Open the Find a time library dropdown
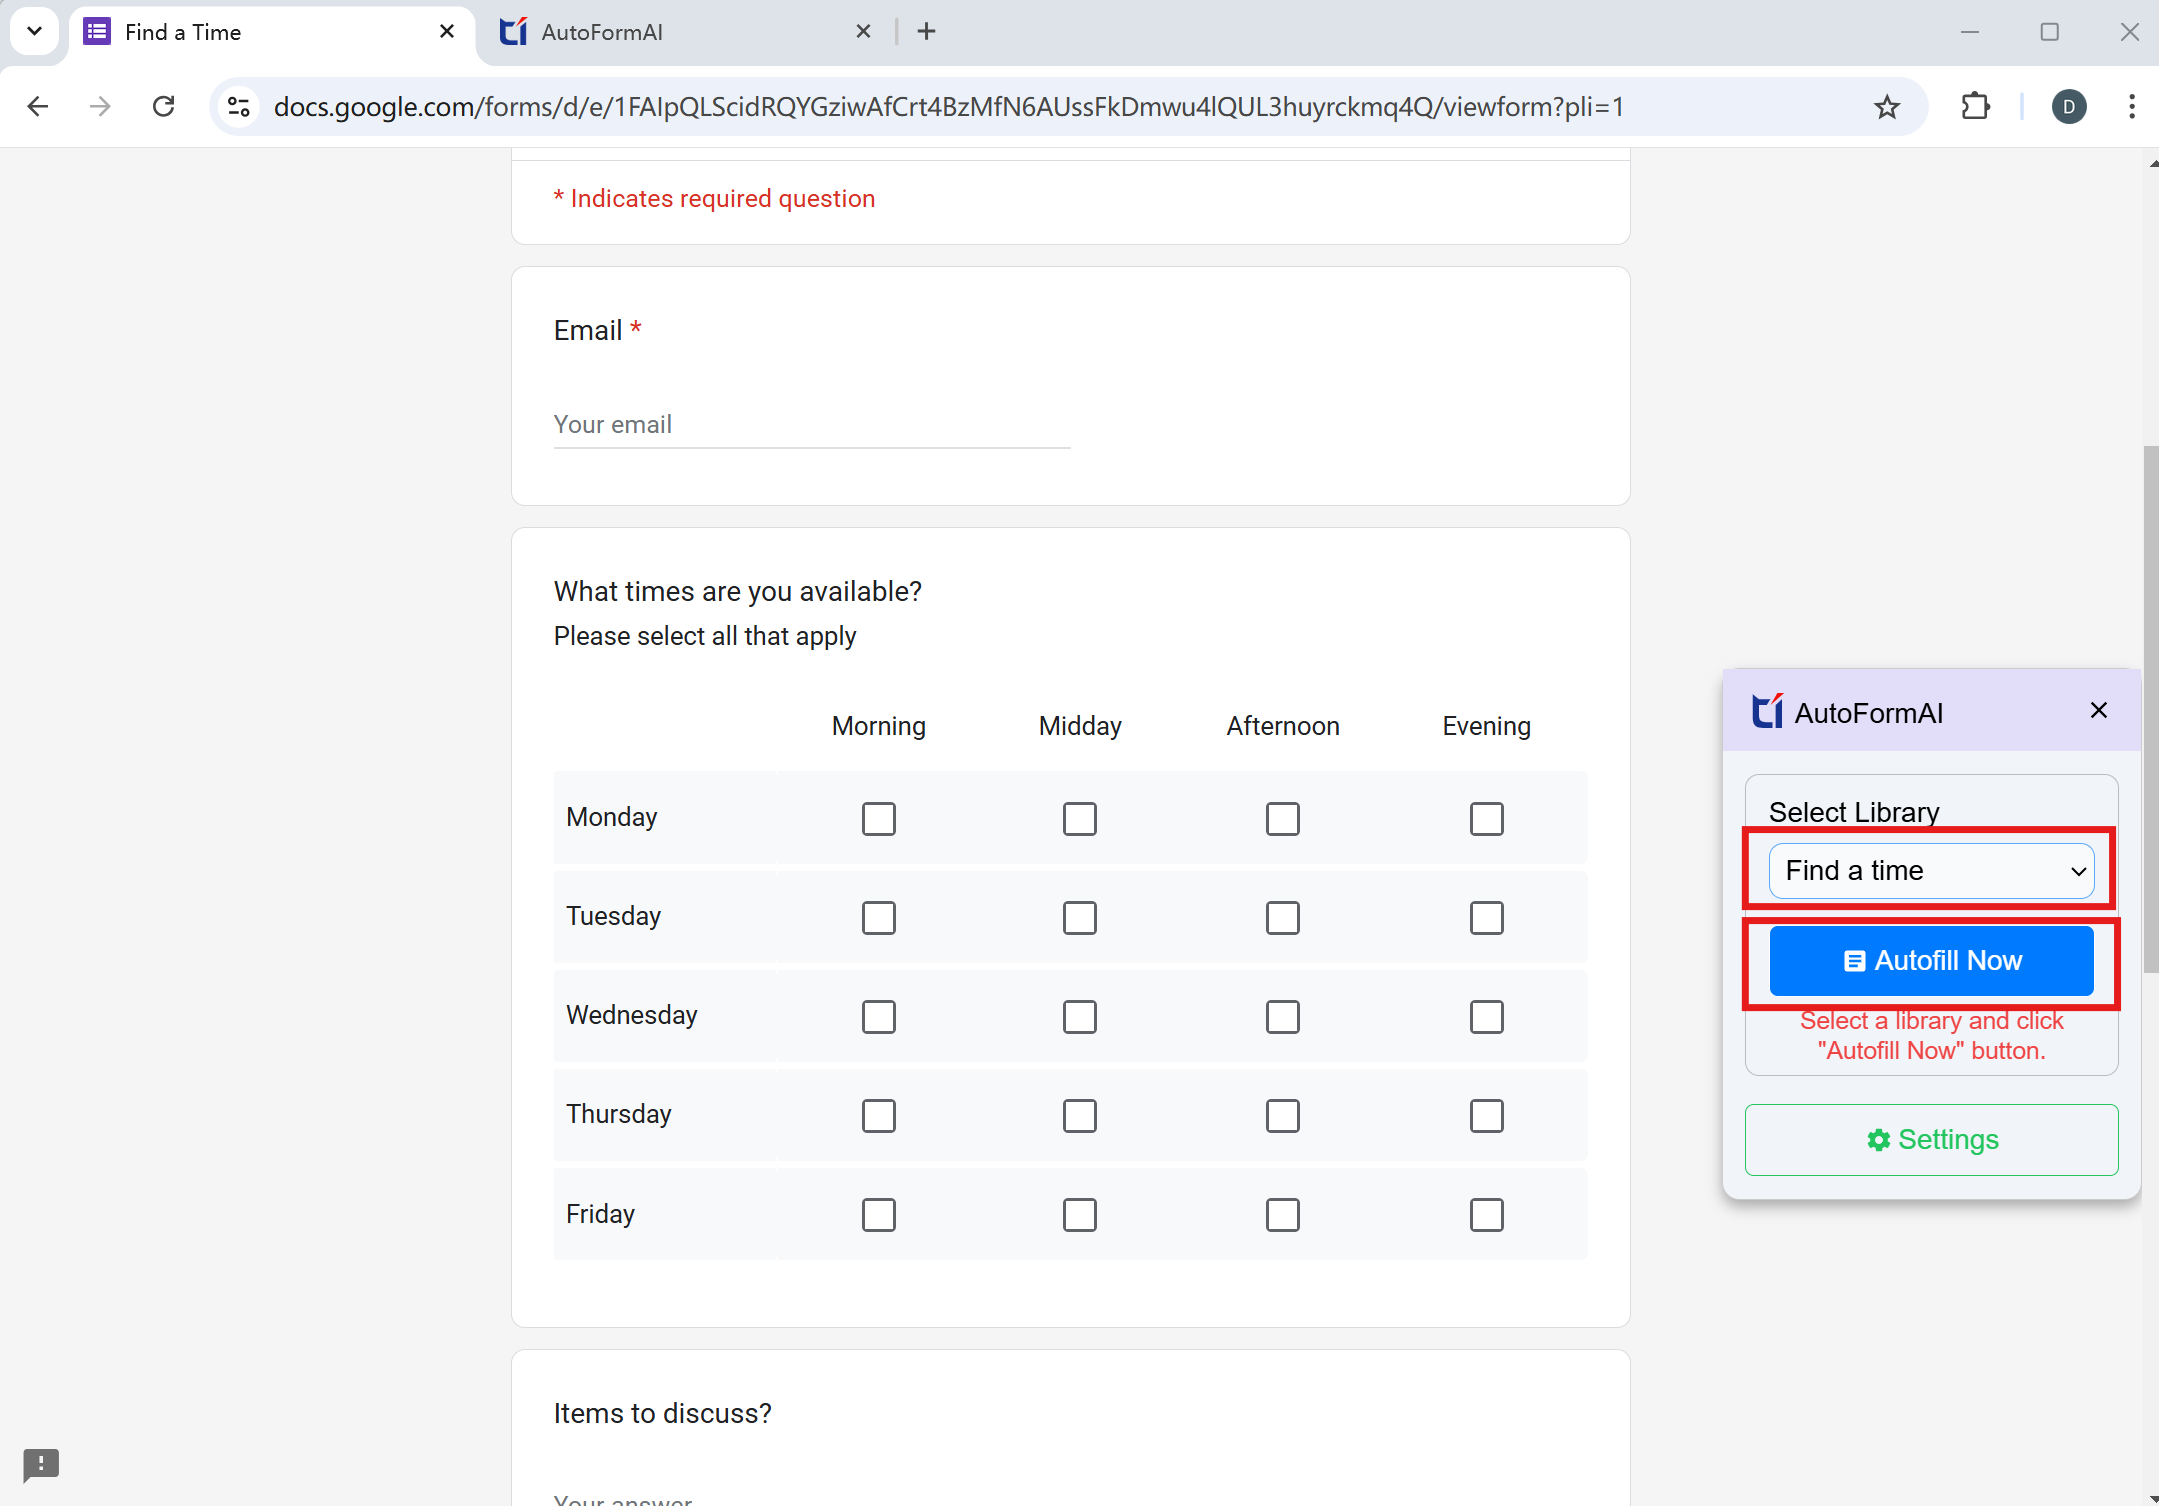2159x1506 pixels. coord(1931,871)
